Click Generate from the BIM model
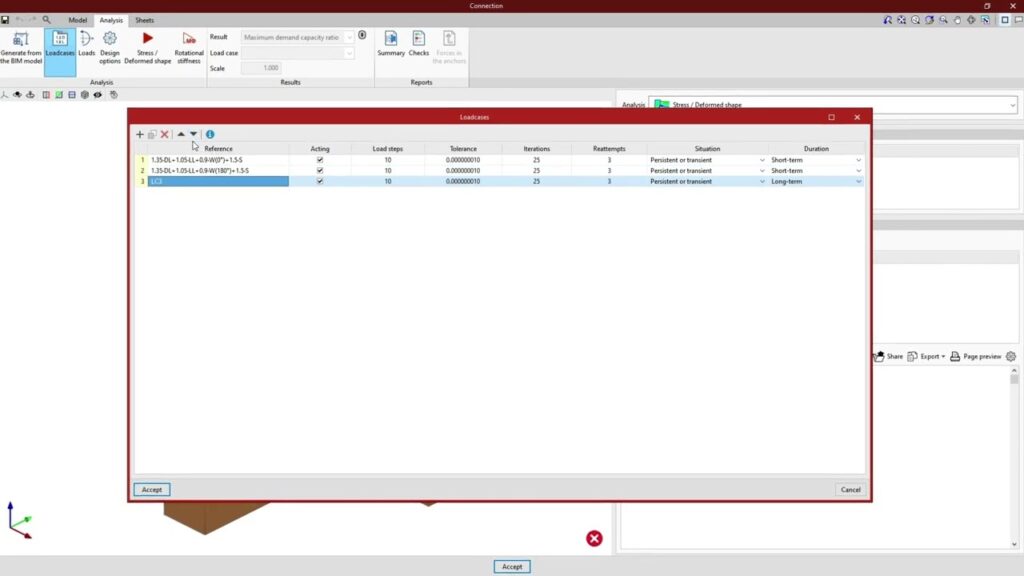 (x=21, y=48)
